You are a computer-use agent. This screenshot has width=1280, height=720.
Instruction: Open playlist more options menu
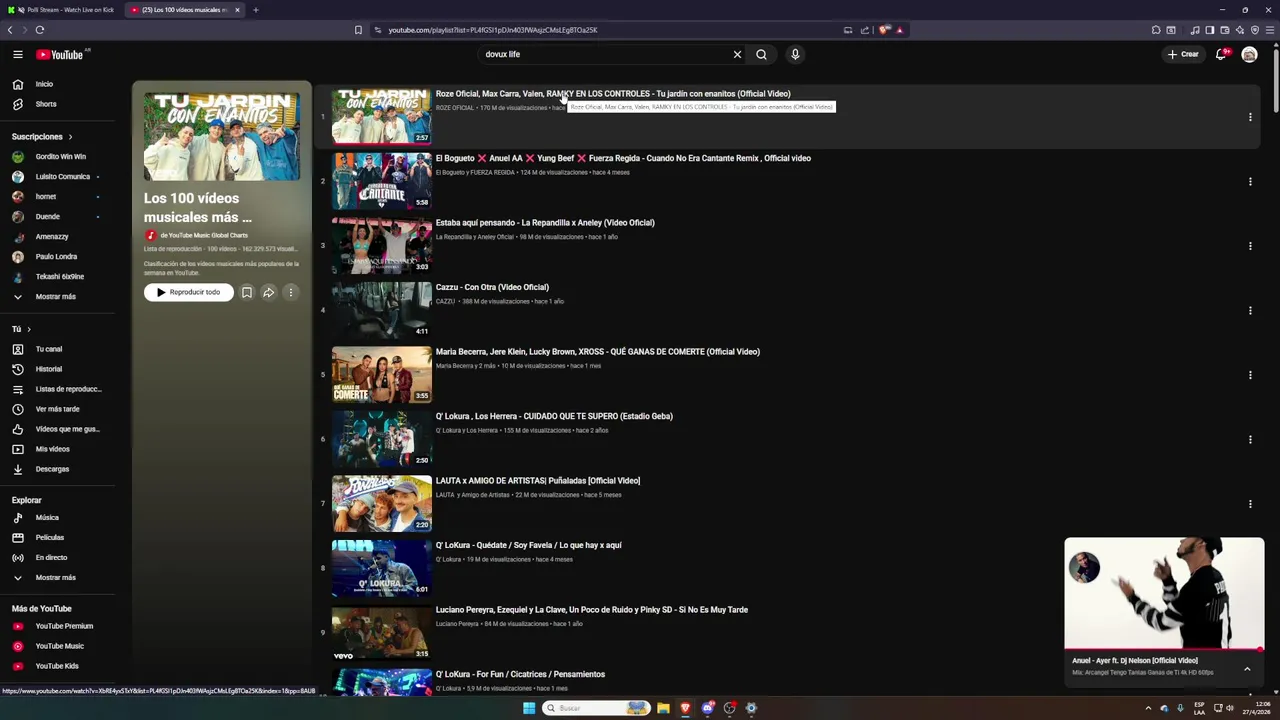(291, 292)
